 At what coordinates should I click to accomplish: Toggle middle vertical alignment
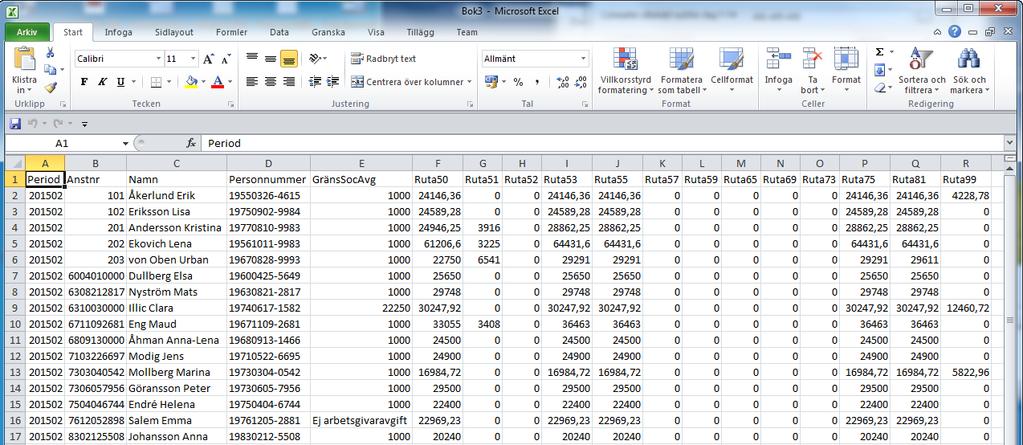[270, 59]
